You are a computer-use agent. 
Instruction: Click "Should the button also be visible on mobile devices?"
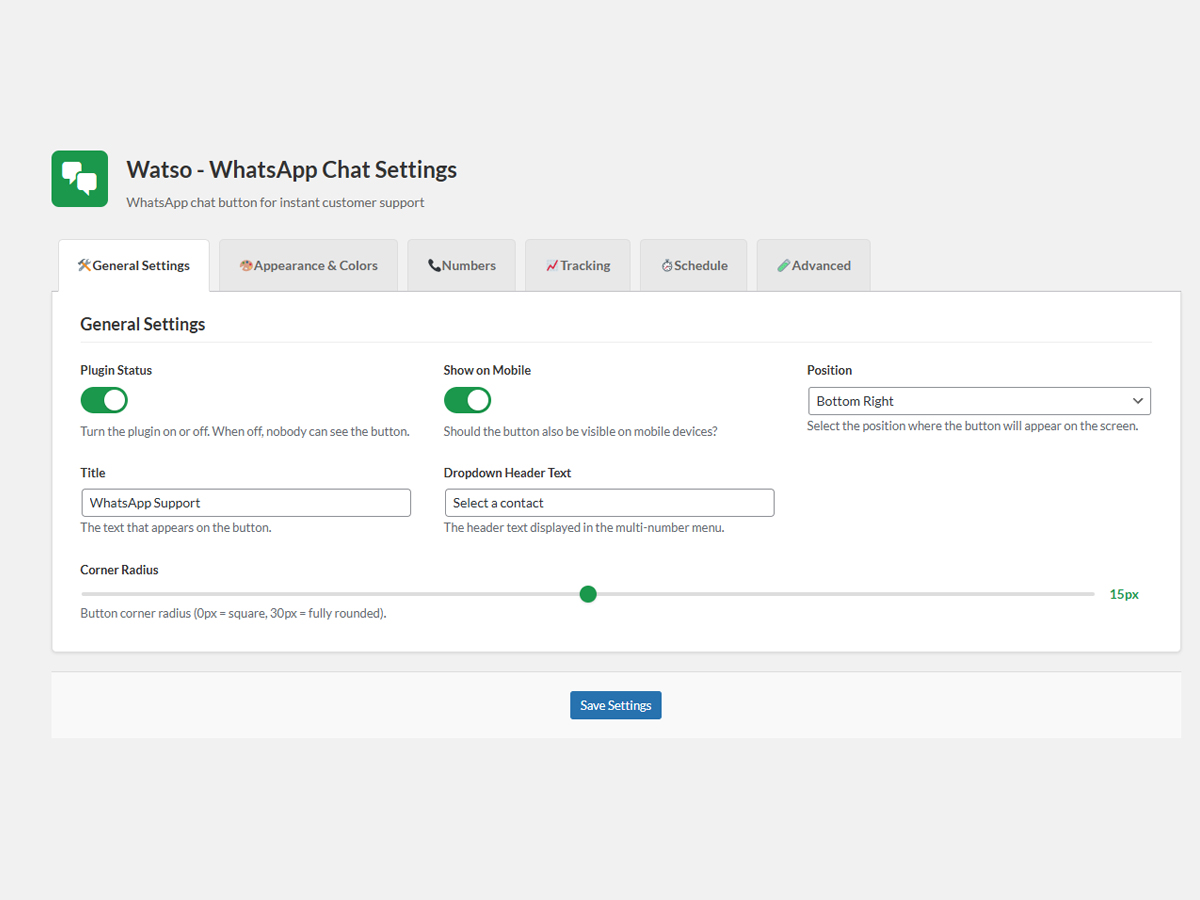pyautogui.click(x=581, y=432)
